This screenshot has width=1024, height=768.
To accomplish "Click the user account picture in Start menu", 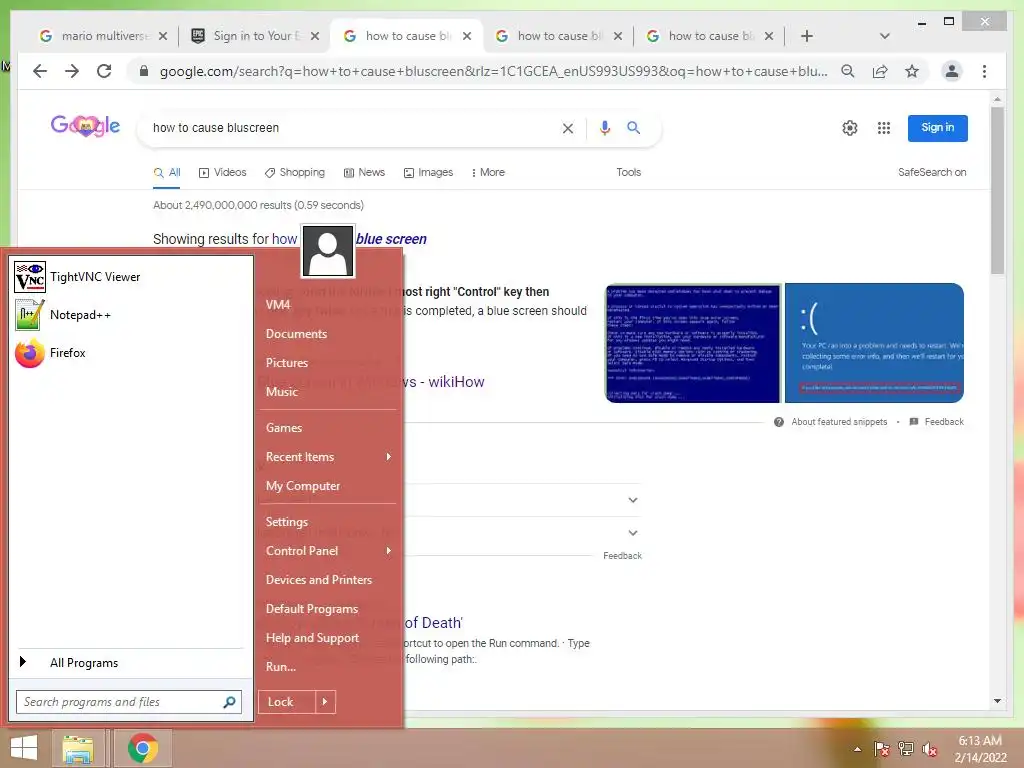I will coord(328,251).
